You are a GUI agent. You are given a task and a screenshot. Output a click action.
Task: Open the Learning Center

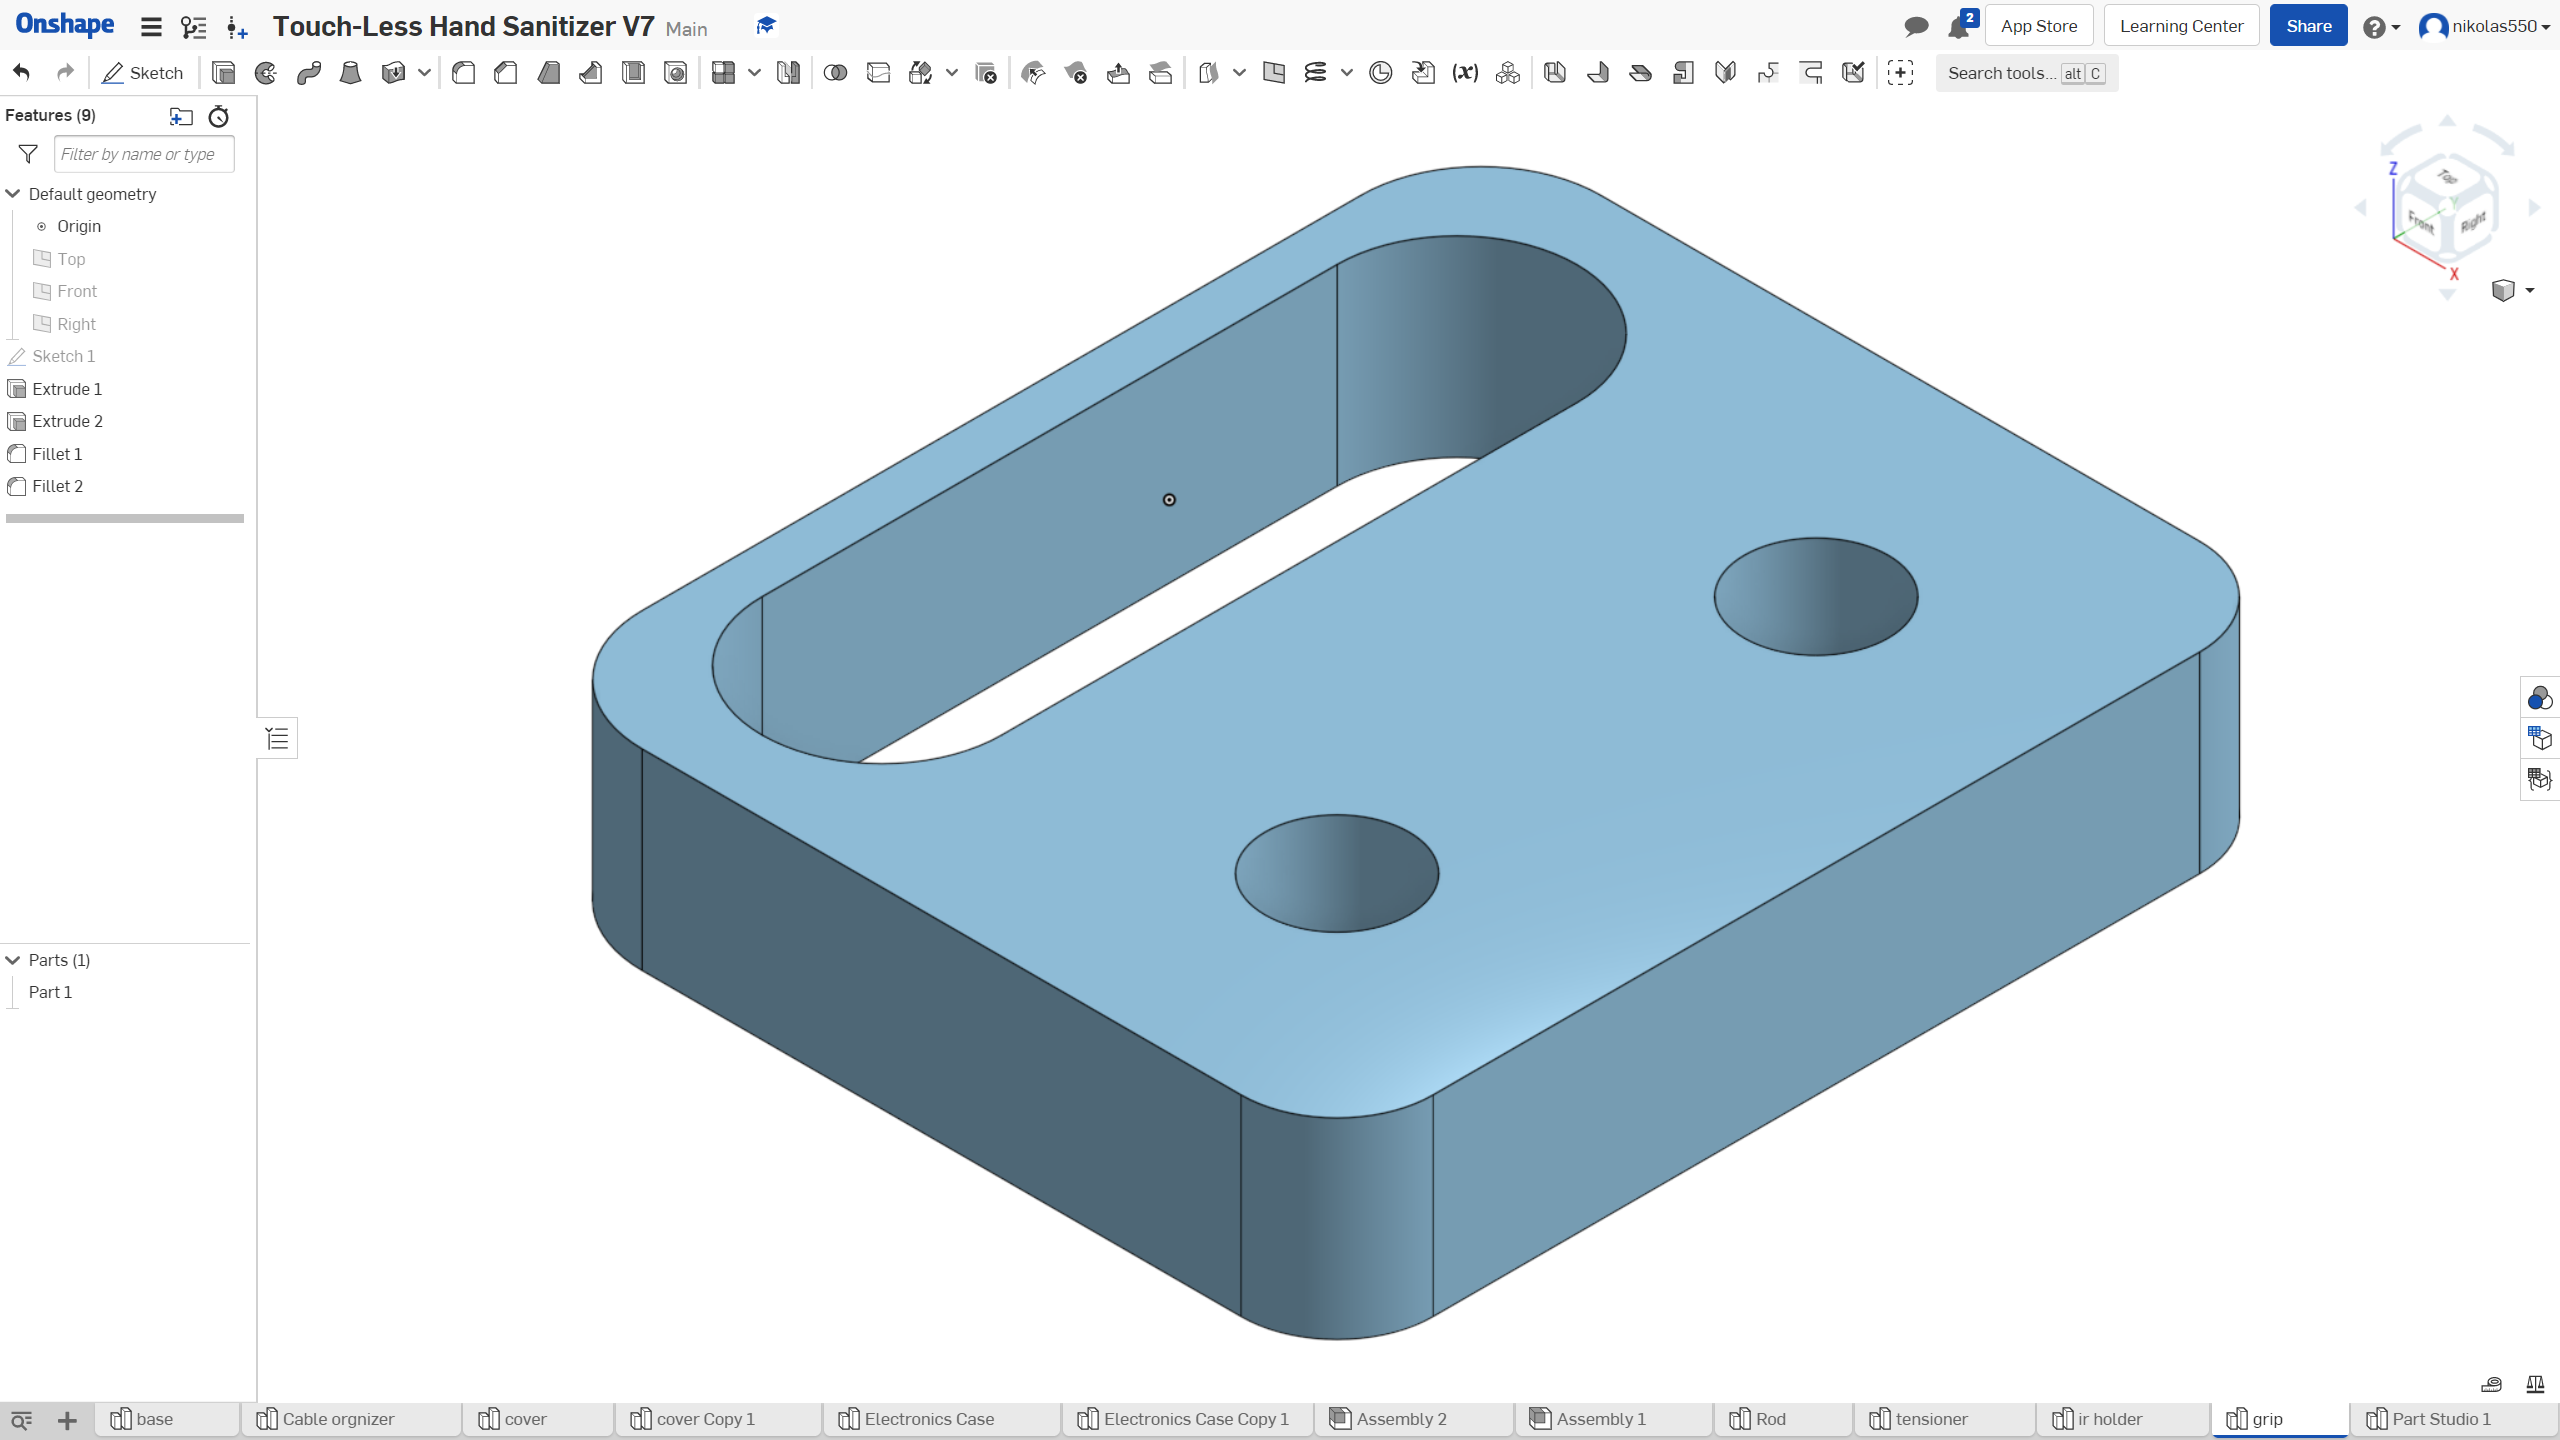[x=2181, y=27]
